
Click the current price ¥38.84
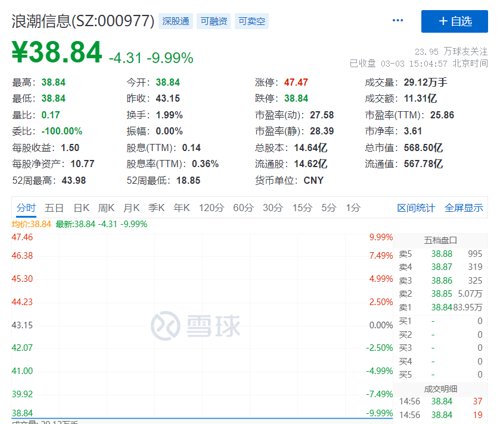57,52
